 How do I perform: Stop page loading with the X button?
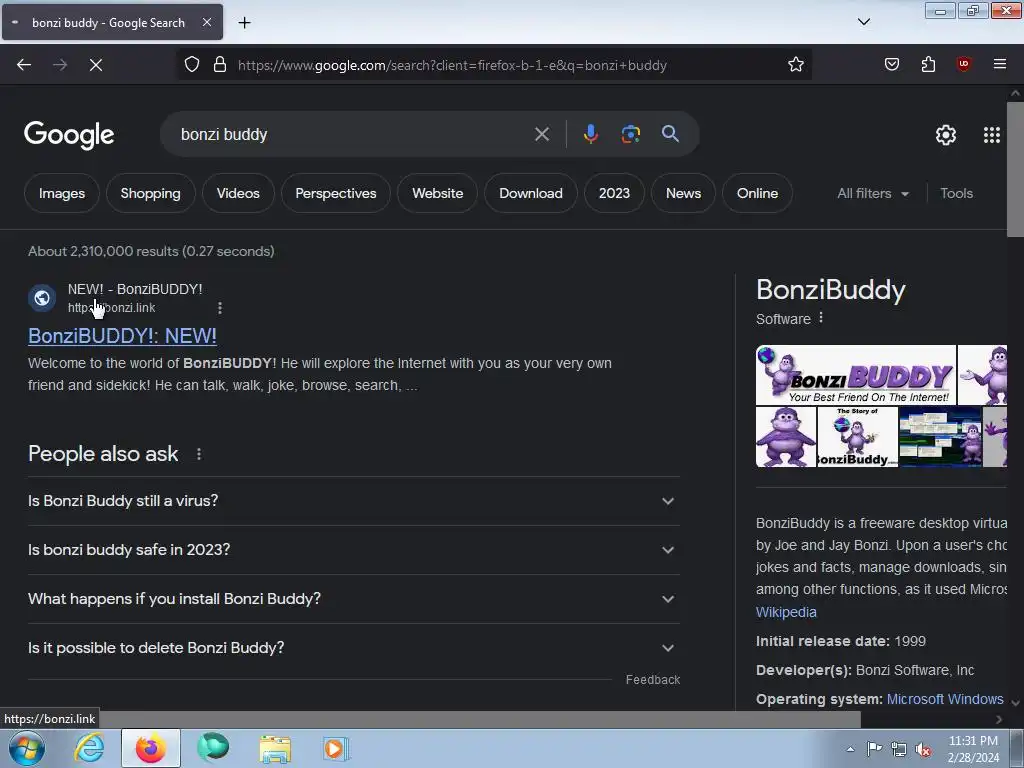point(96,65)
